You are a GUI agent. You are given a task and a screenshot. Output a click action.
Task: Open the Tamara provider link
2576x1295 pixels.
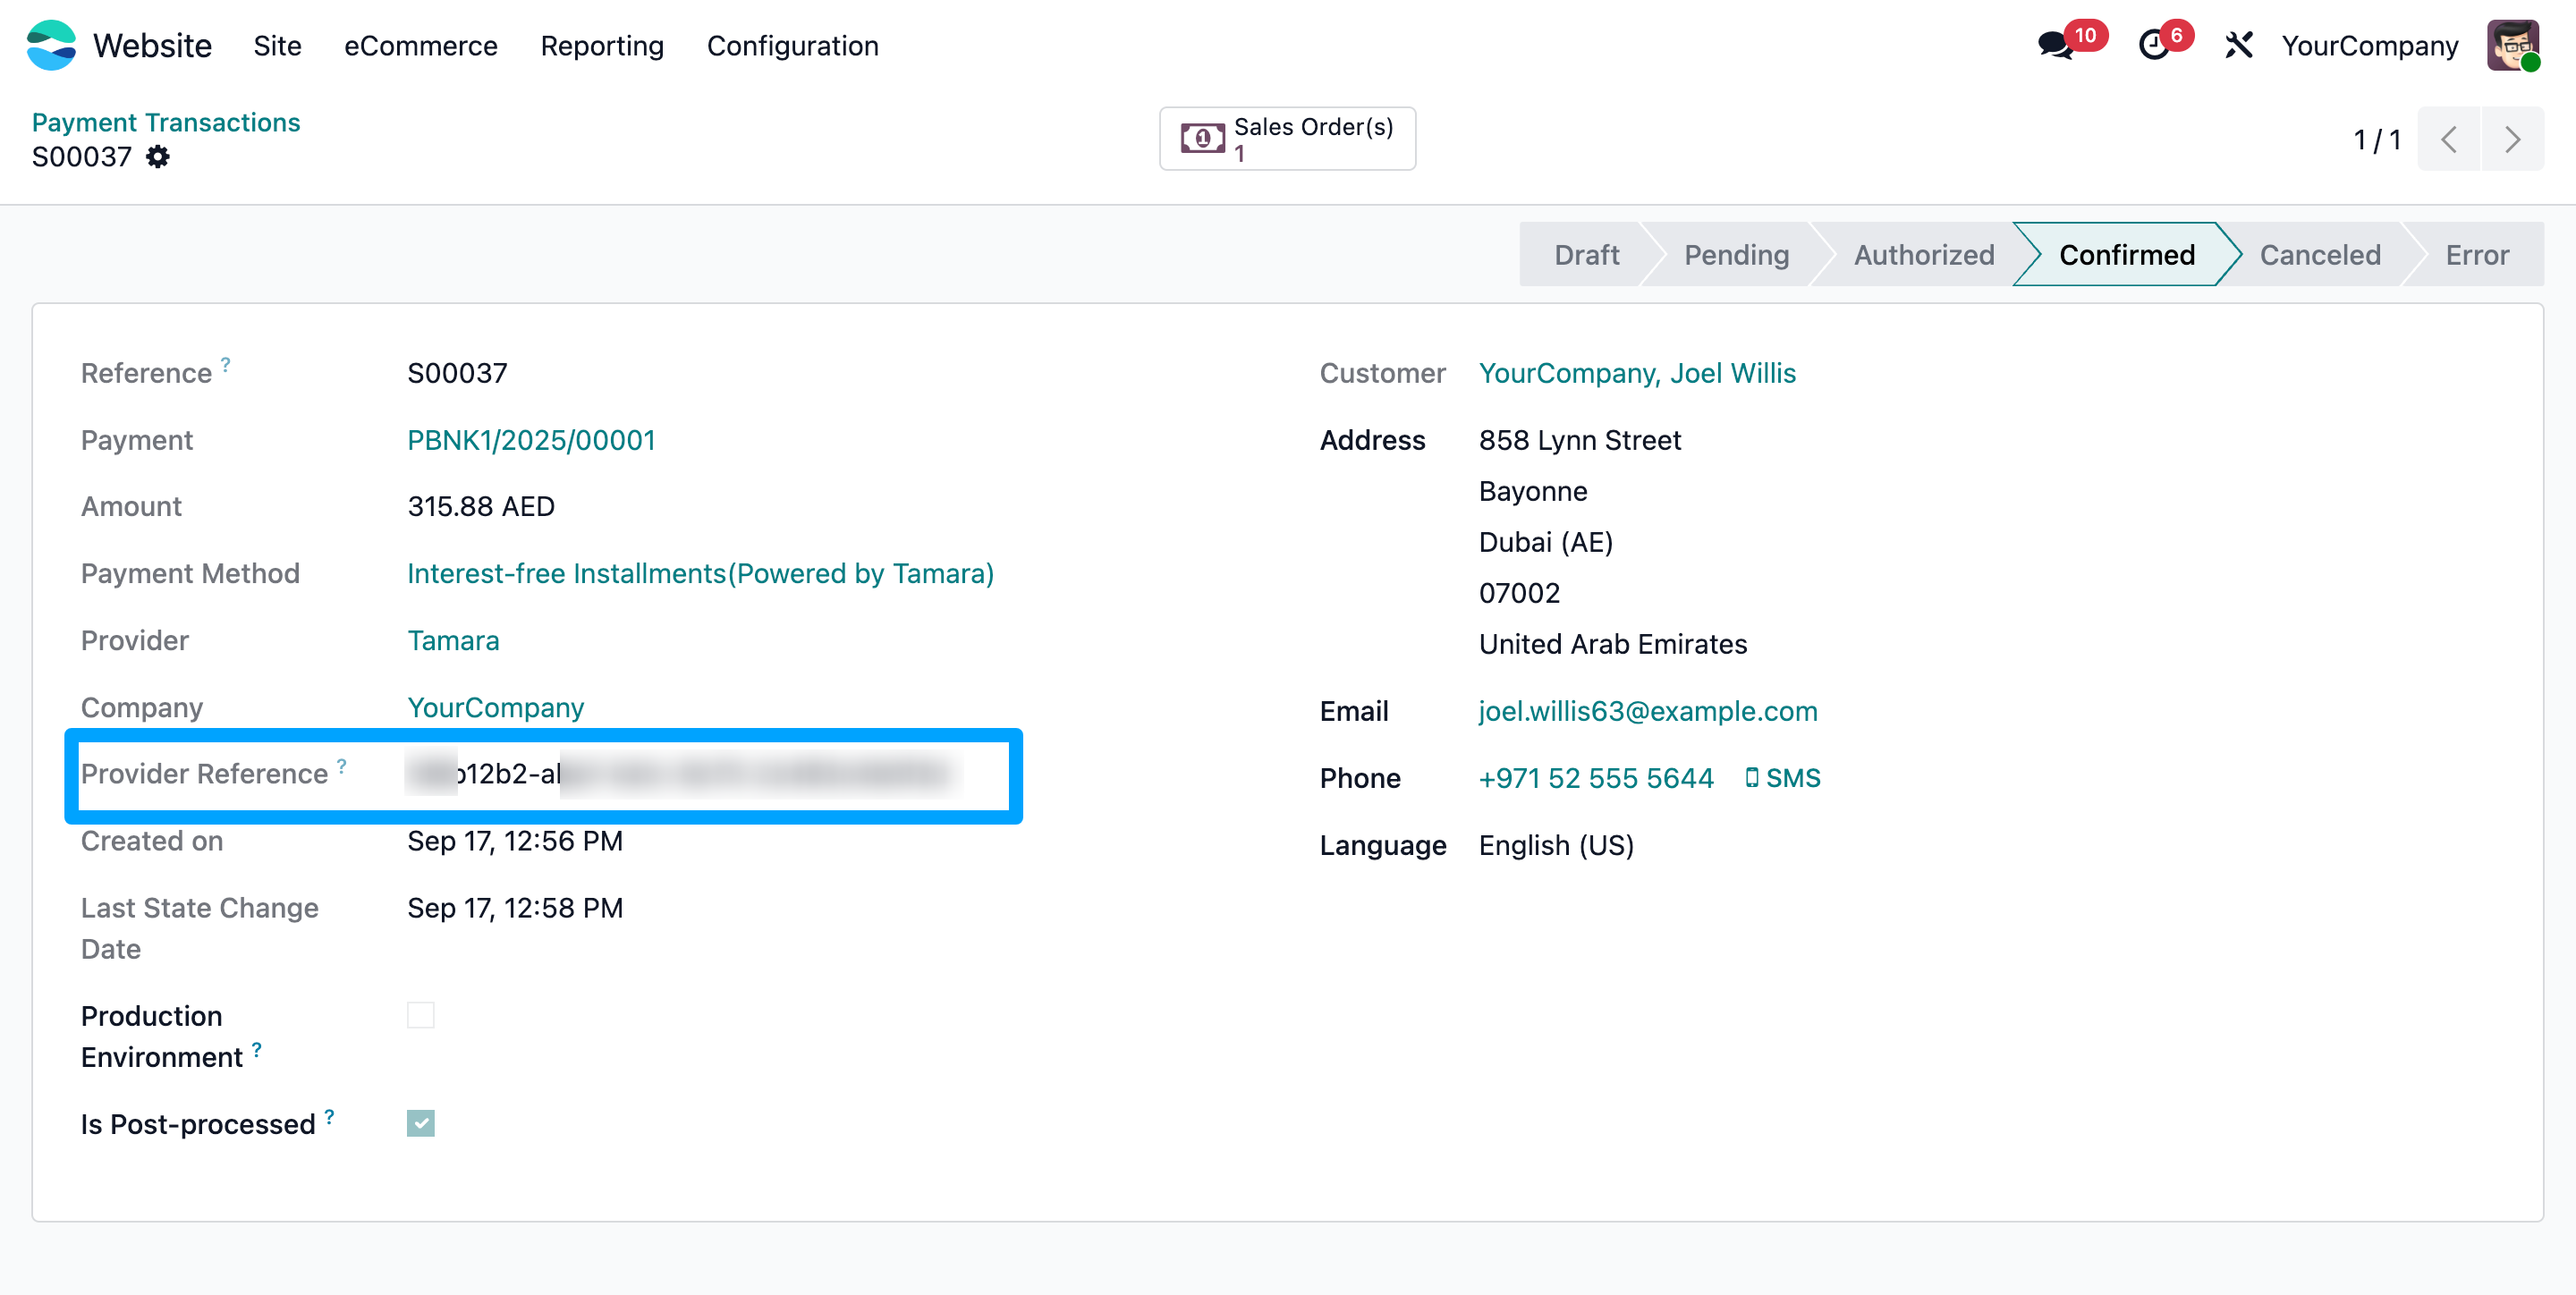point(453,640)
